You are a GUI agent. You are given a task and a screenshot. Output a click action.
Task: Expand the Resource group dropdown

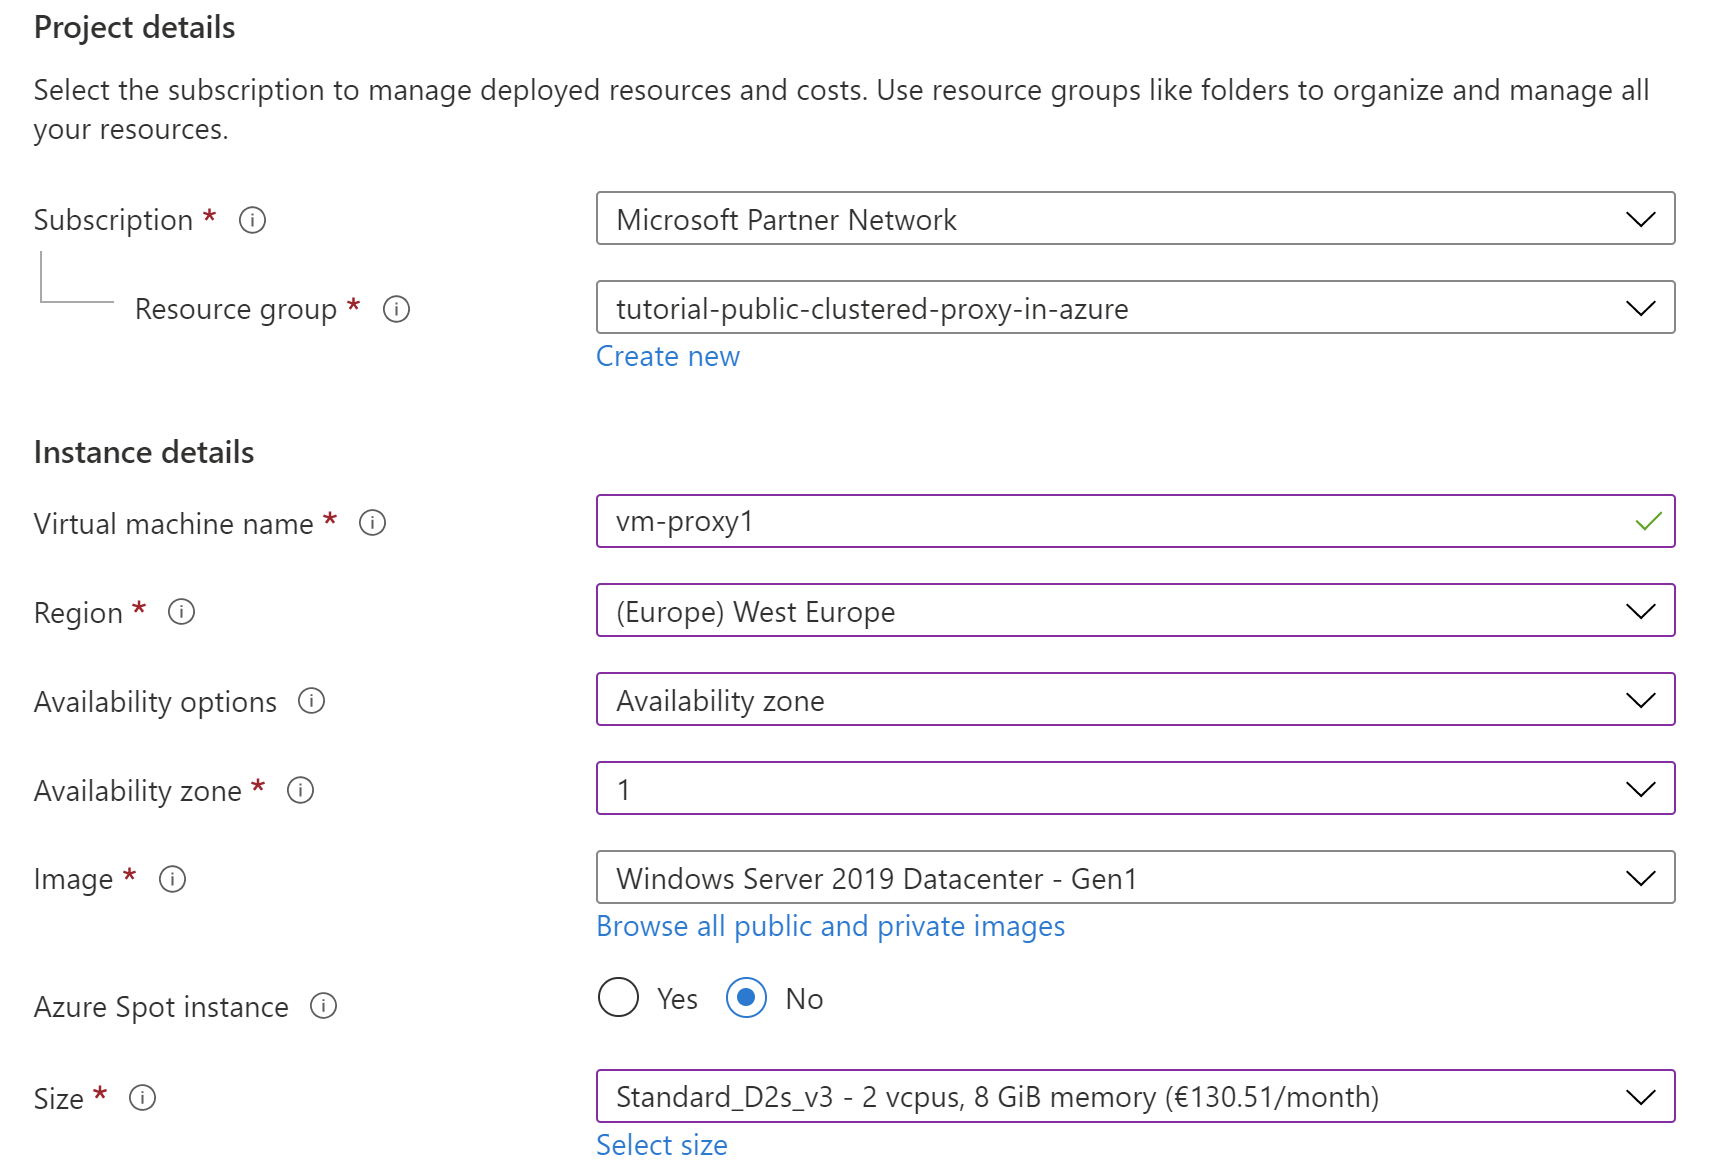coord(1639,308)
